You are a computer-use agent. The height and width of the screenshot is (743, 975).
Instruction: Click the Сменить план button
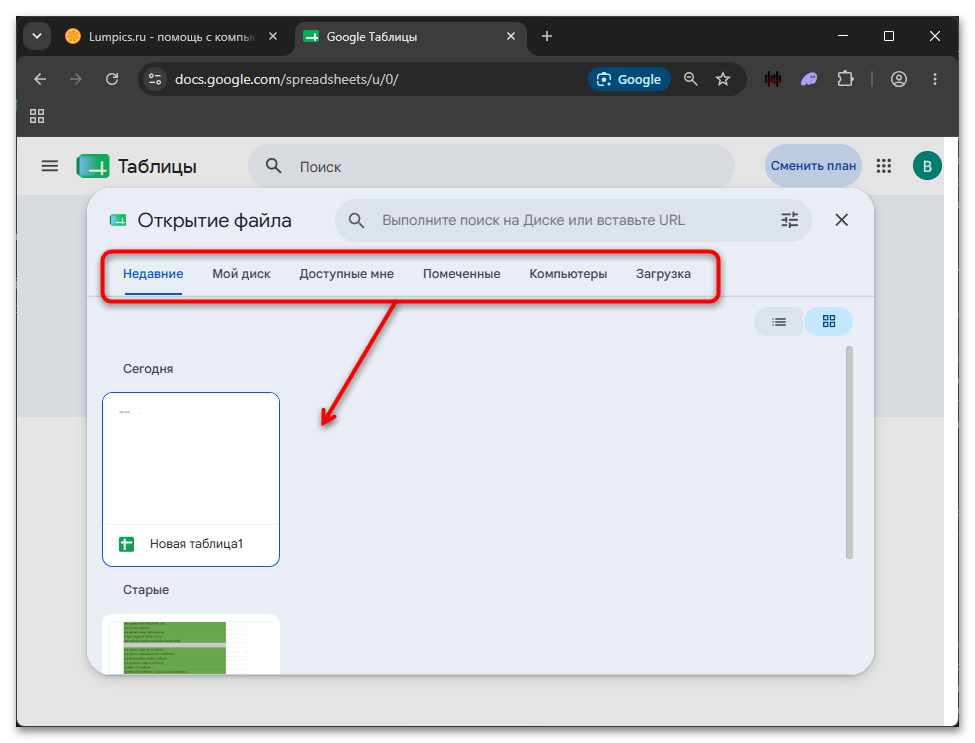(813, 166)
